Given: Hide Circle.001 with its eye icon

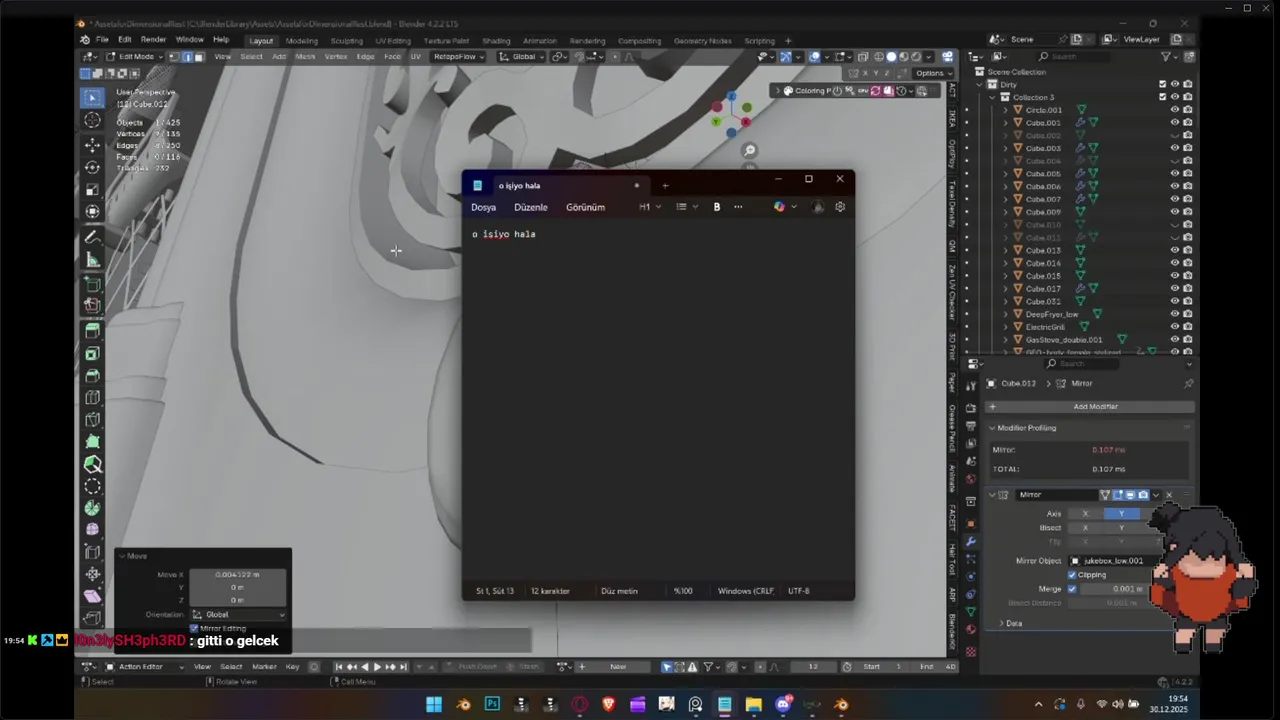Looking at the screenshot, I should [1175, 110].
